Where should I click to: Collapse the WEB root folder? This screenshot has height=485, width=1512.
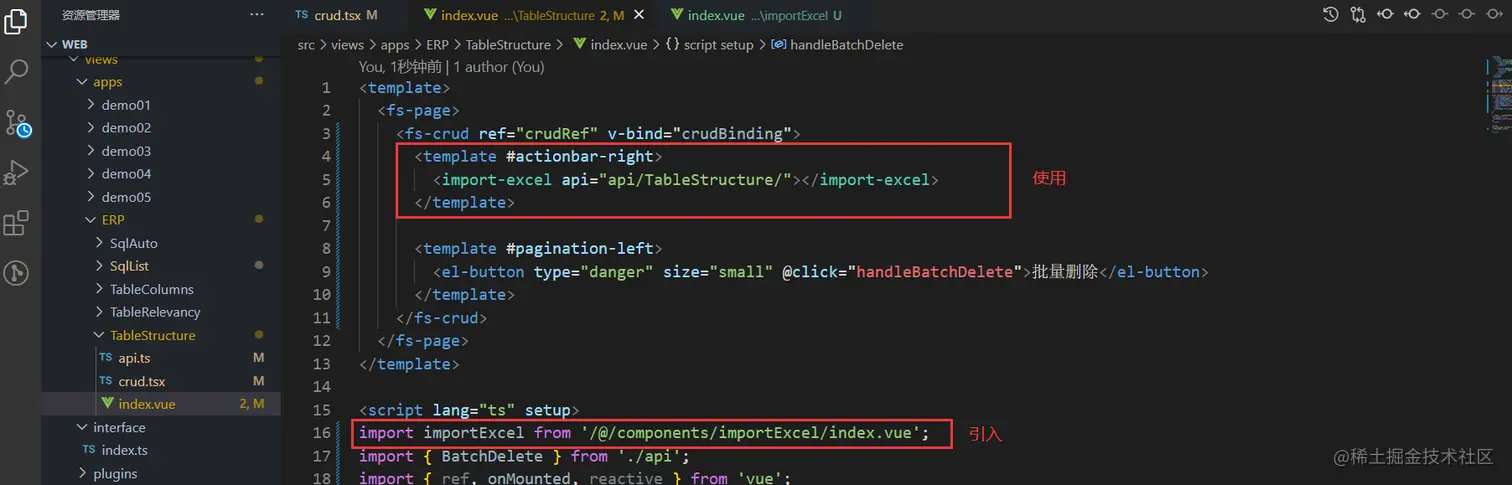[x=52, y=44]
